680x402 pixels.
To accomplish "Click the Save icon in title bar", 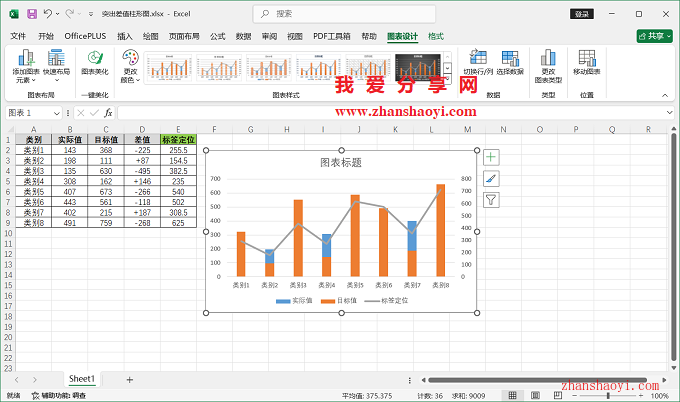I will [x=32, y=14].
